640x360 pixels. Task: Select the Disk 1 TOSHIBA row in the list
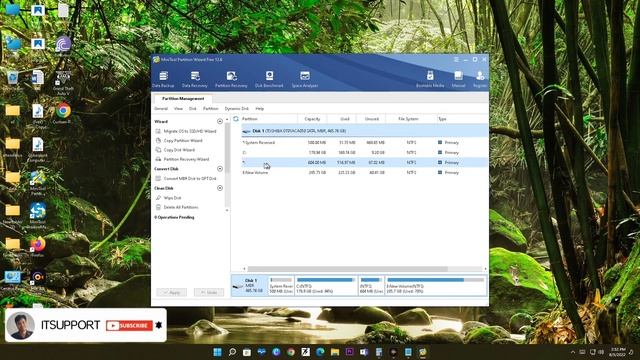point(364,131)
